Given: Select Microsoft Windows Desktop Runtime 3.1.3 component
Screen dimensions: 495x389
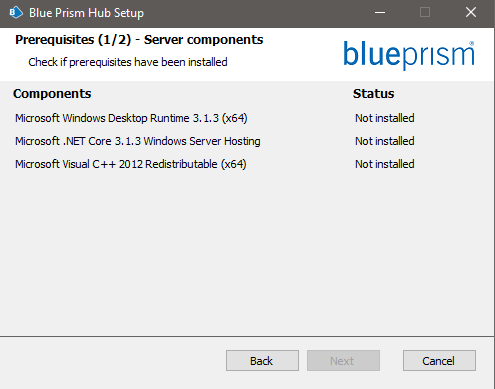Looking at the screenshot, I should pyautogui.click(x=131, y=118).
